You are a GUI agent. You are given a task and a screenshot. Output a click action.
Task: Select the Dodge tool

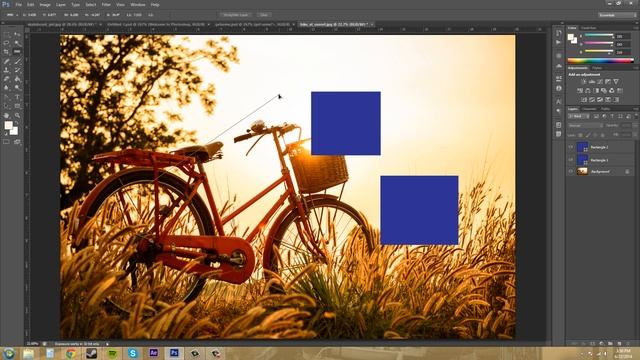[17, 87]
